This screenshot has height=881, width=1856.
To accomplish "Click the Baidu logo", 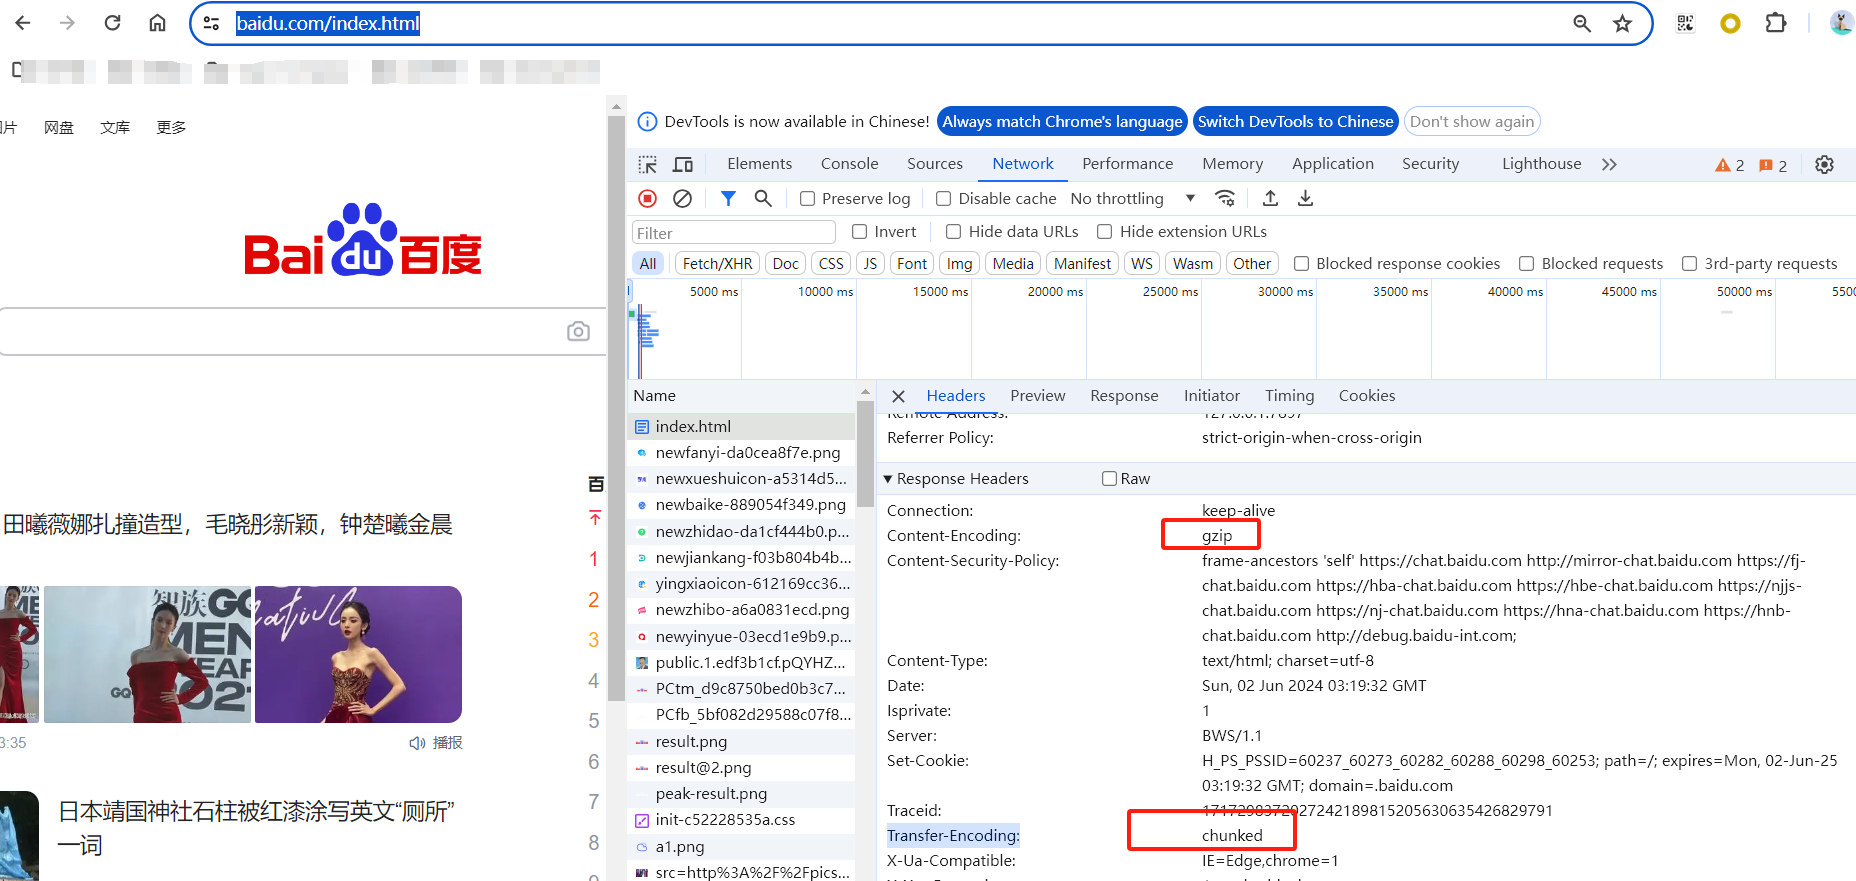I will [362, 240].
